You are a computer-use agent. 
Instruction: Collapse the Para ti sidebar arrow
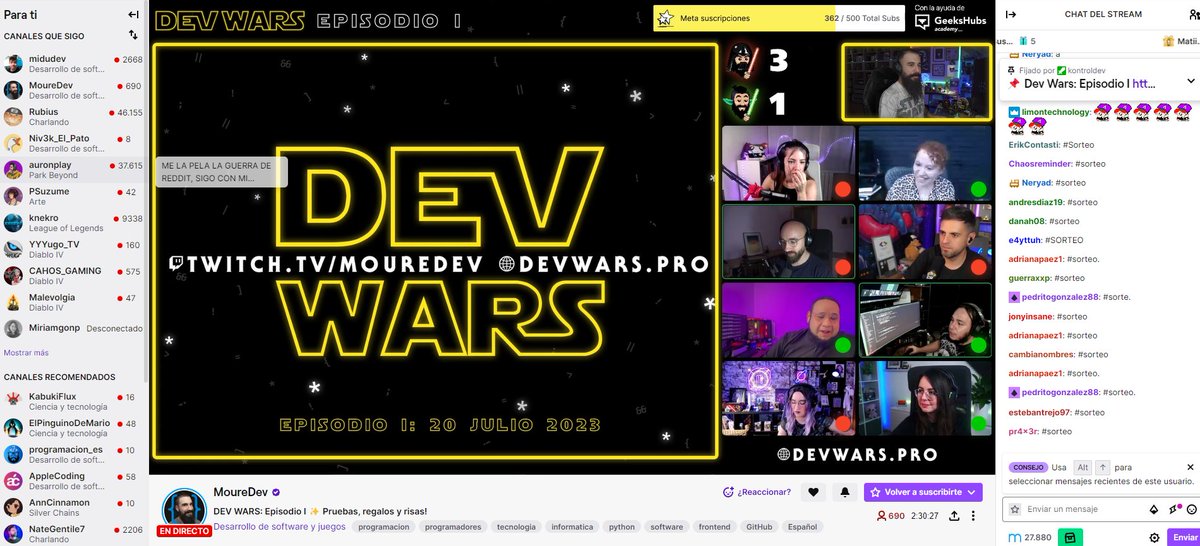pos(133,15)
